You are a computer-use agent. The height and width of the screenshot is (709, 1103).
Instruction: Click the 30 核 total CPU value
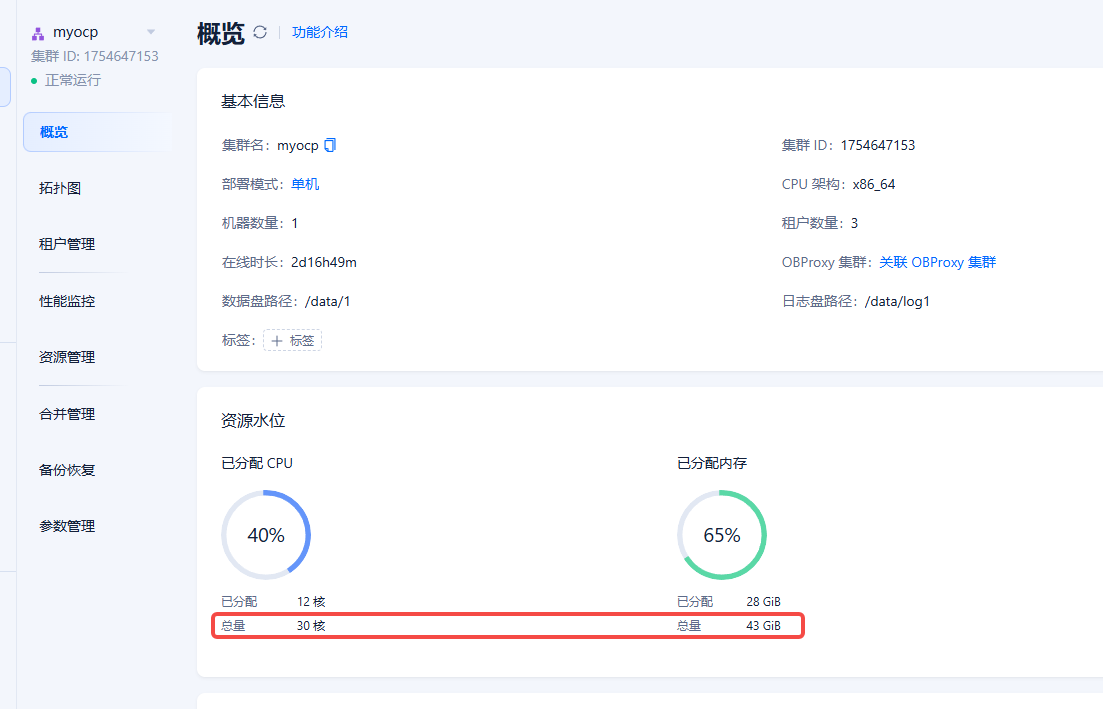[311, 626]
